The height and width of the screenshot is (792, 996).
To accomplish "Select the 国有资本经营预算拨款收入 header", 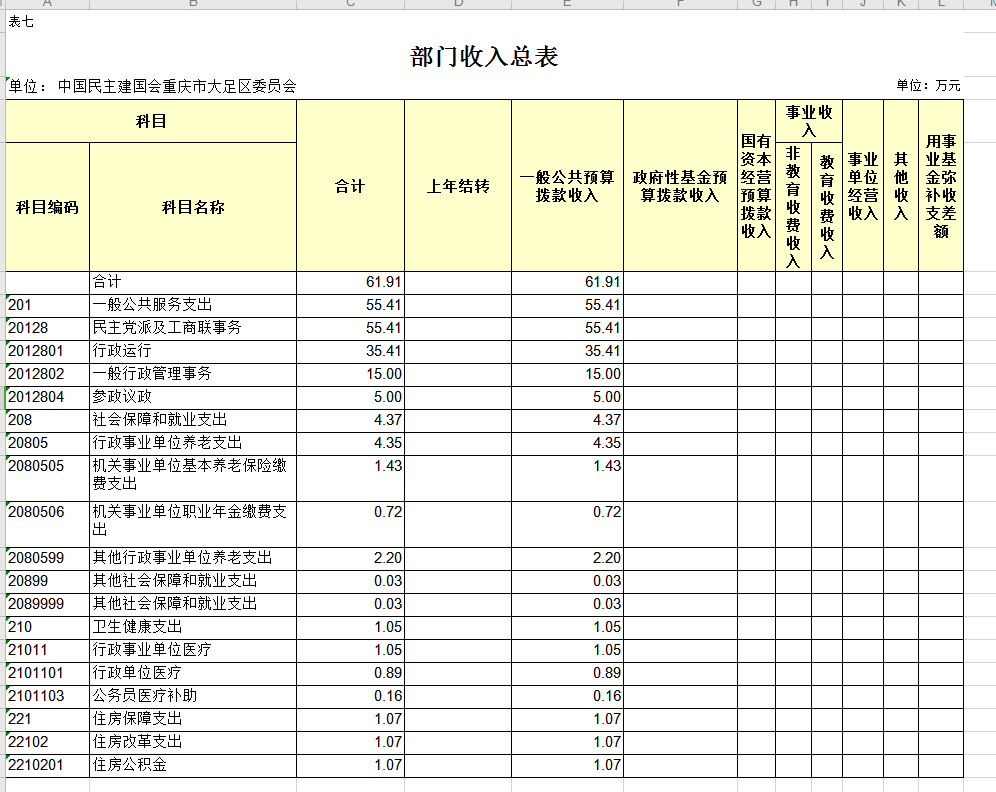I will (756, 186).
